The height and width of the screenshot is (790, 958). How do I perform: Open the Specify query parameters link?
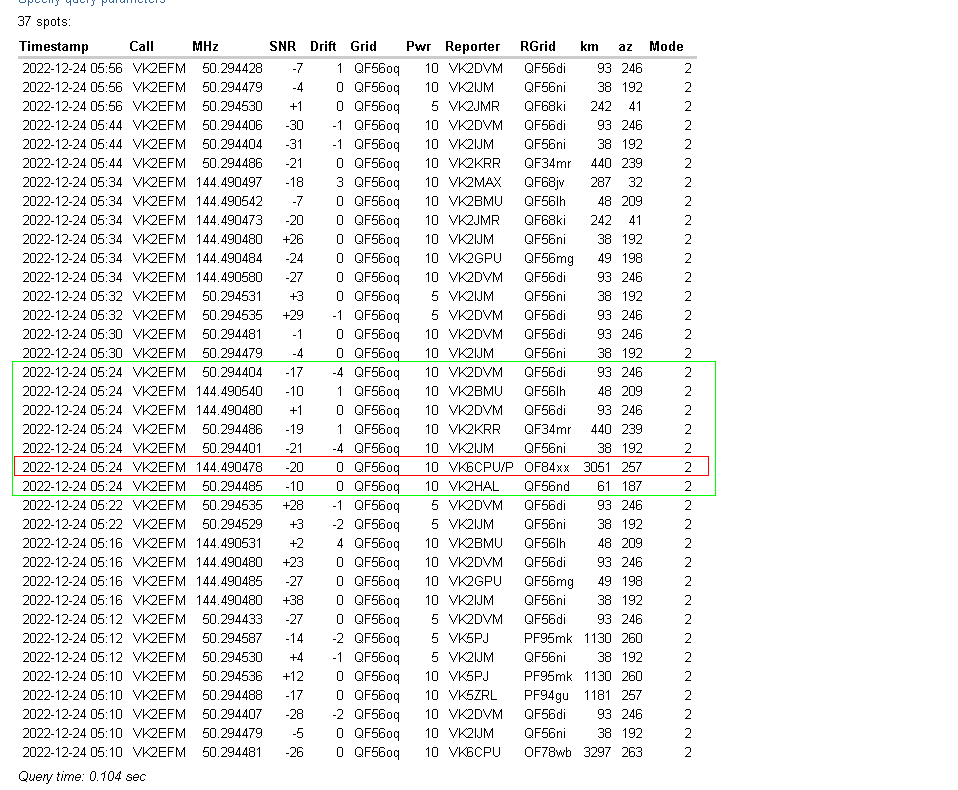point(92,2)
